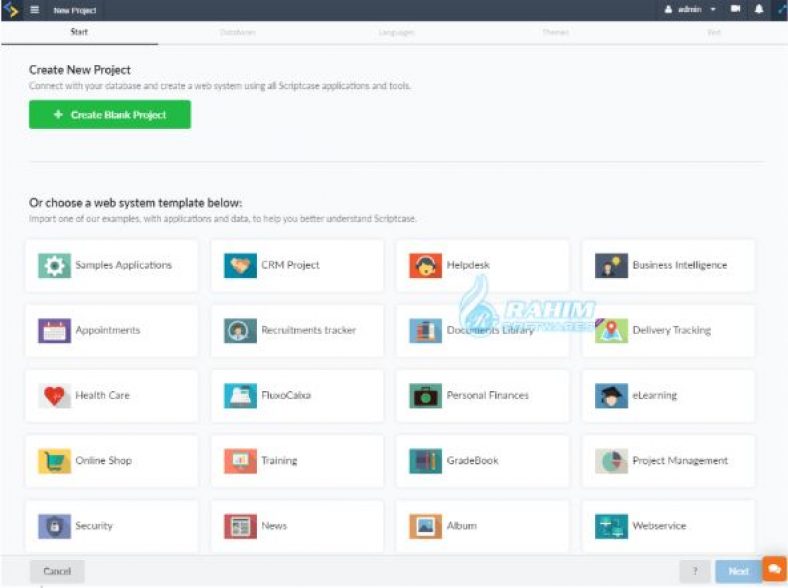Switch to the Database tab
Screen dimensions: 788x588
click(237, 32)
